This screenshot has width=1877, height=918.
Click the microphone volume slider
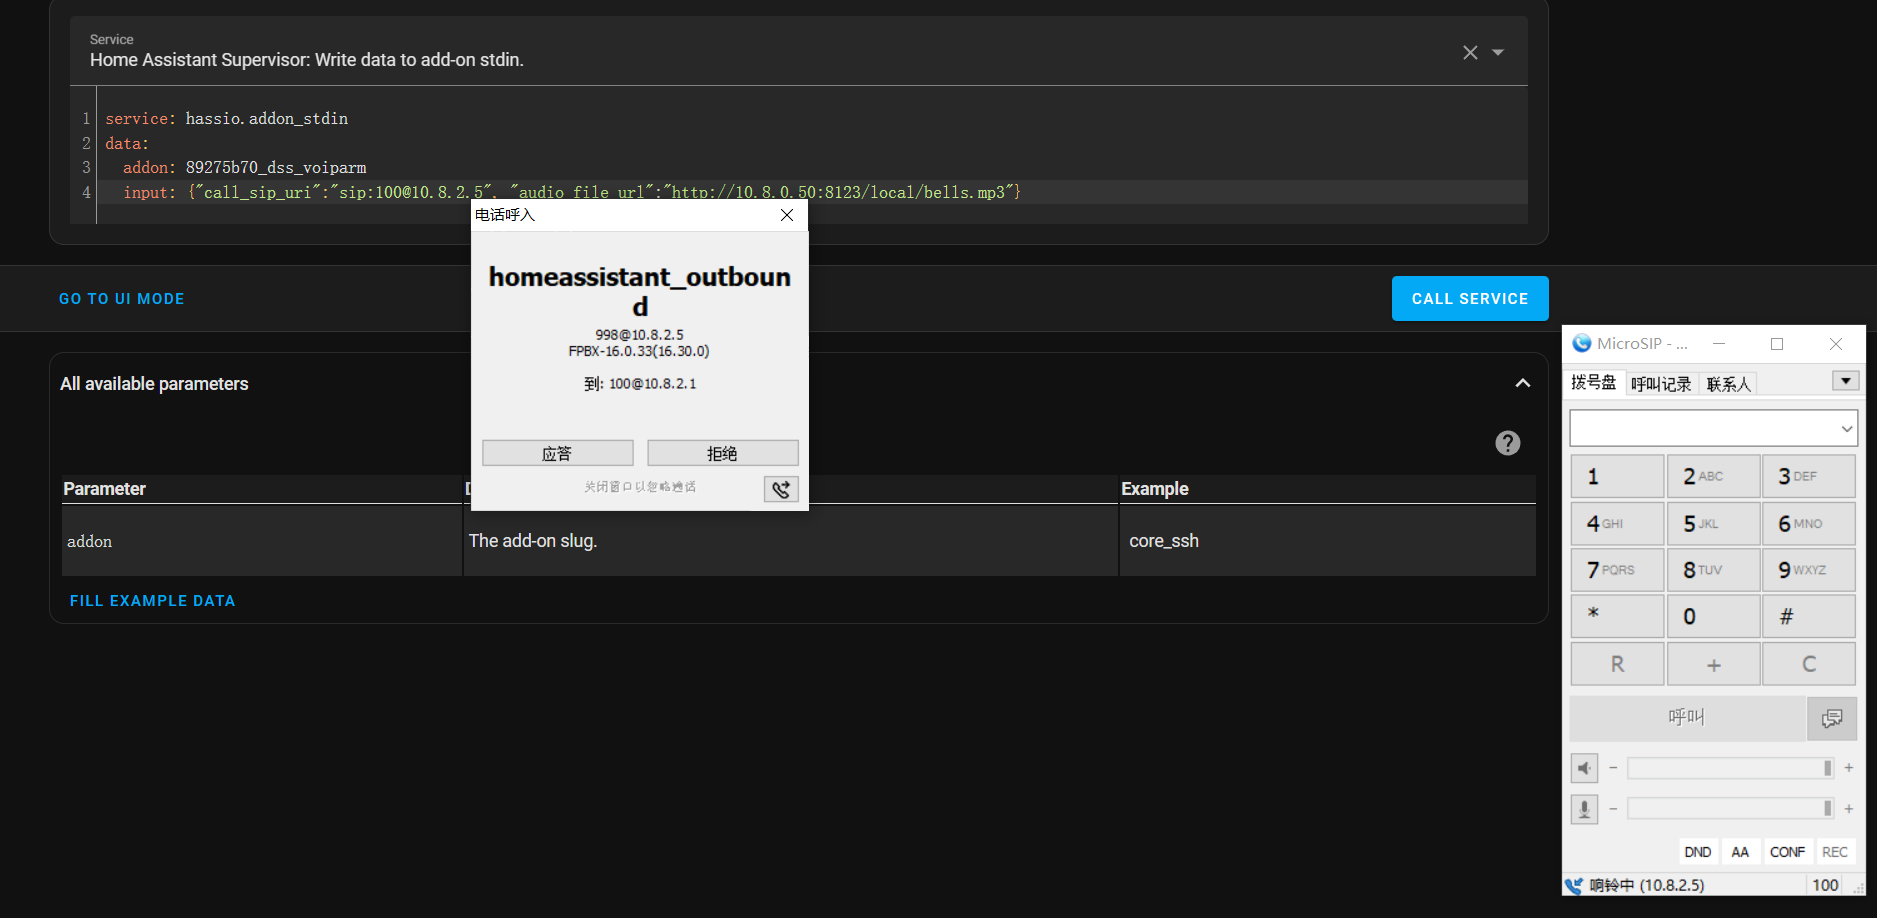coord(1729,808)
